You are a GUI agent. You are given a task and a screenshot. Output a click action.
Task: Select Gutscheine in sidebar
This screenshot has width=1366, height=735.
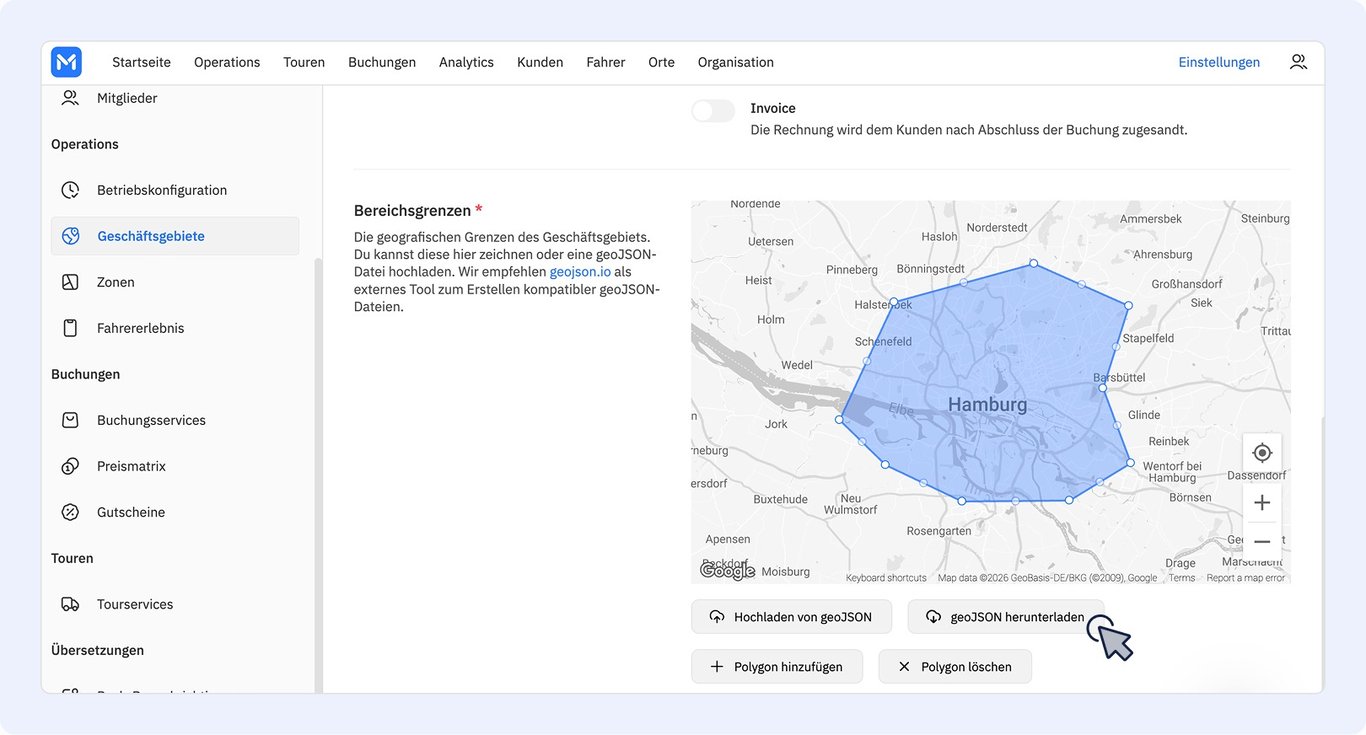coord(175,512)
